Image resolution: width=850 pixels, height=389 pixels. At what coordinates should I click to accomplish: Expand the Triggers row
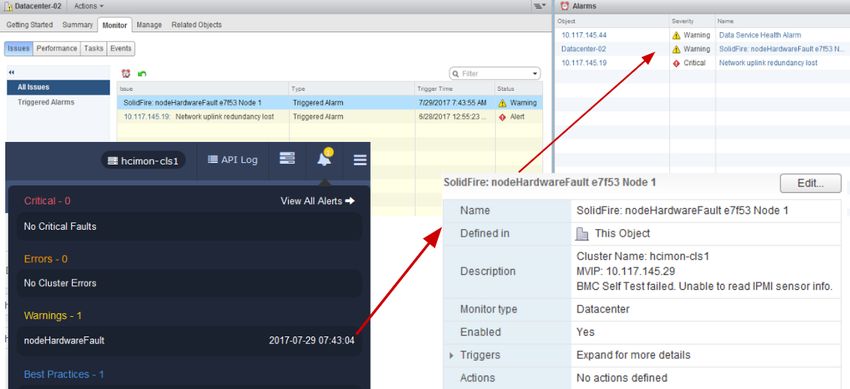(451, 355)
